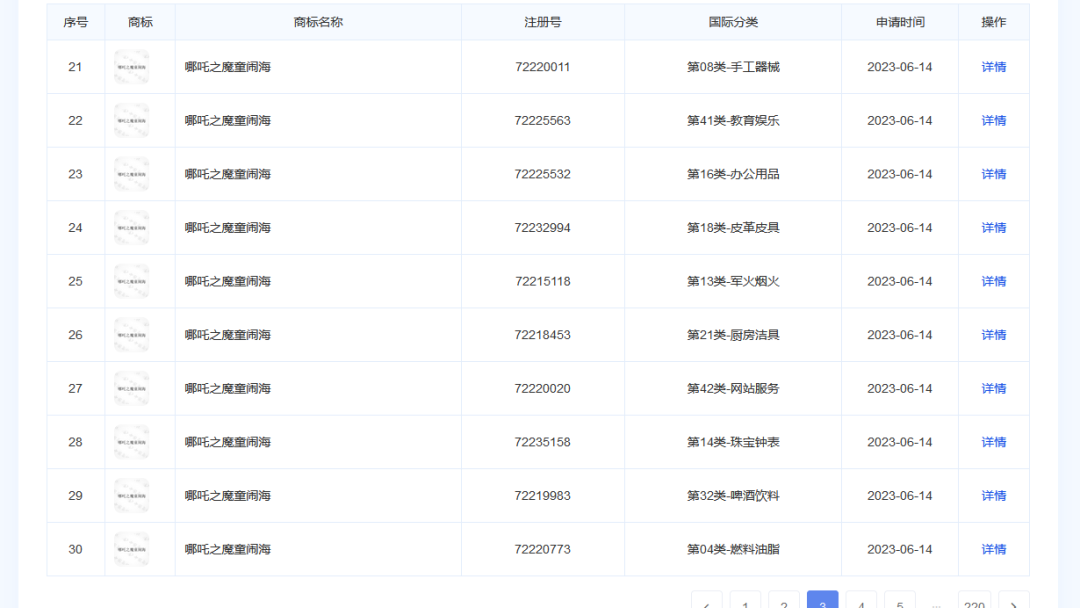Jump to last page 220
Image resolution: width=1080 pixels, height=608 pixels.
coord(974,602)
